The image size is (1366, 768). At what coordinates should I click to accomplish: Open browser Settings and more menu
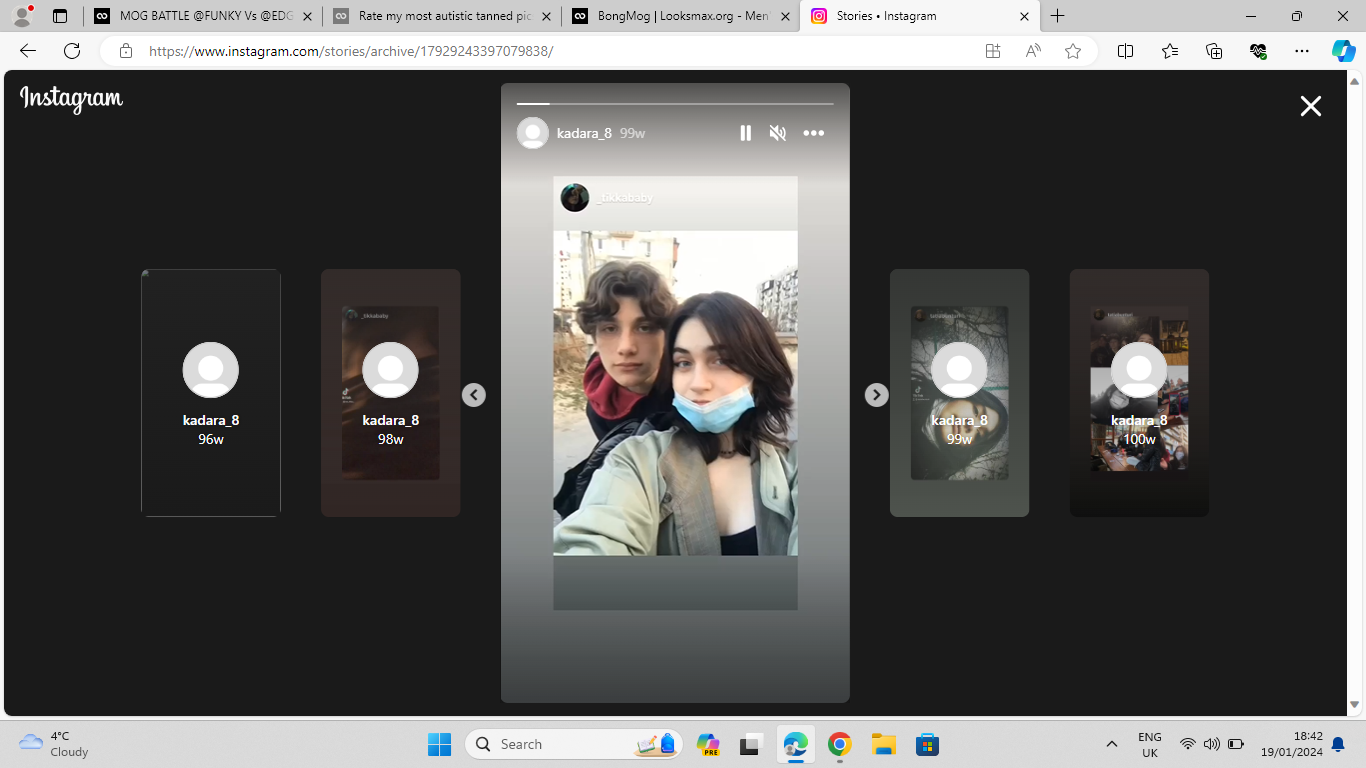[x=1301, y=51]
